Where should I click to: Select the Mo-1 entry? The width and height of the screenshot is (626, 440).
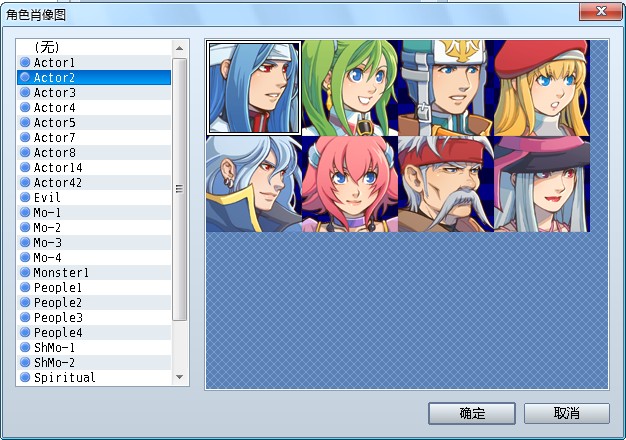coord(94,212)
